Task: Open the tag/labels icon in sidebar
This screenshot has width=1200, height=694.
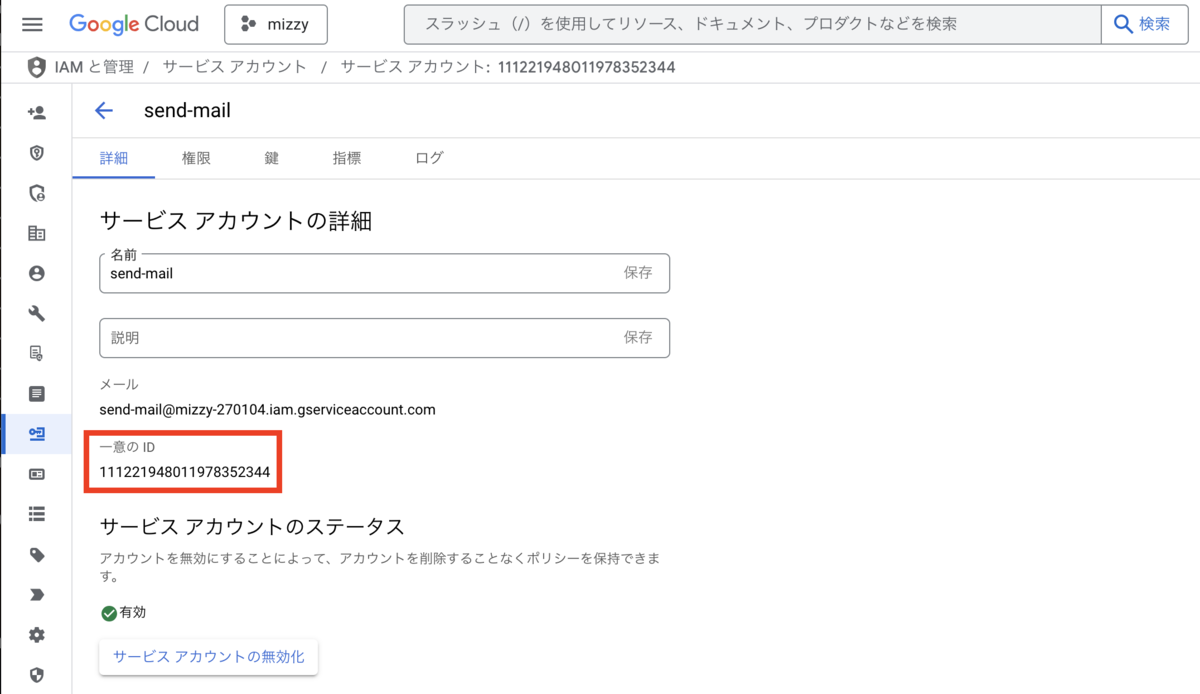Action: coord(36,554)
